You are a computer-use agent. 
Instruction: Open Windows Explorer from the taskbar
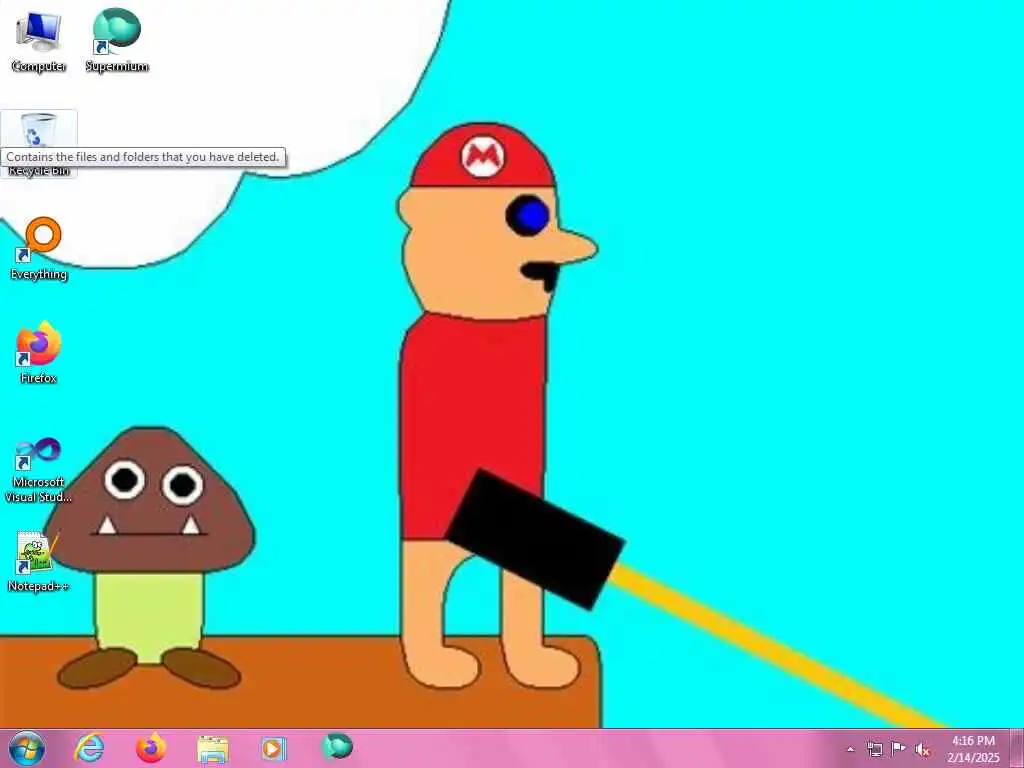pyautogui.click(x=213, y=750)
